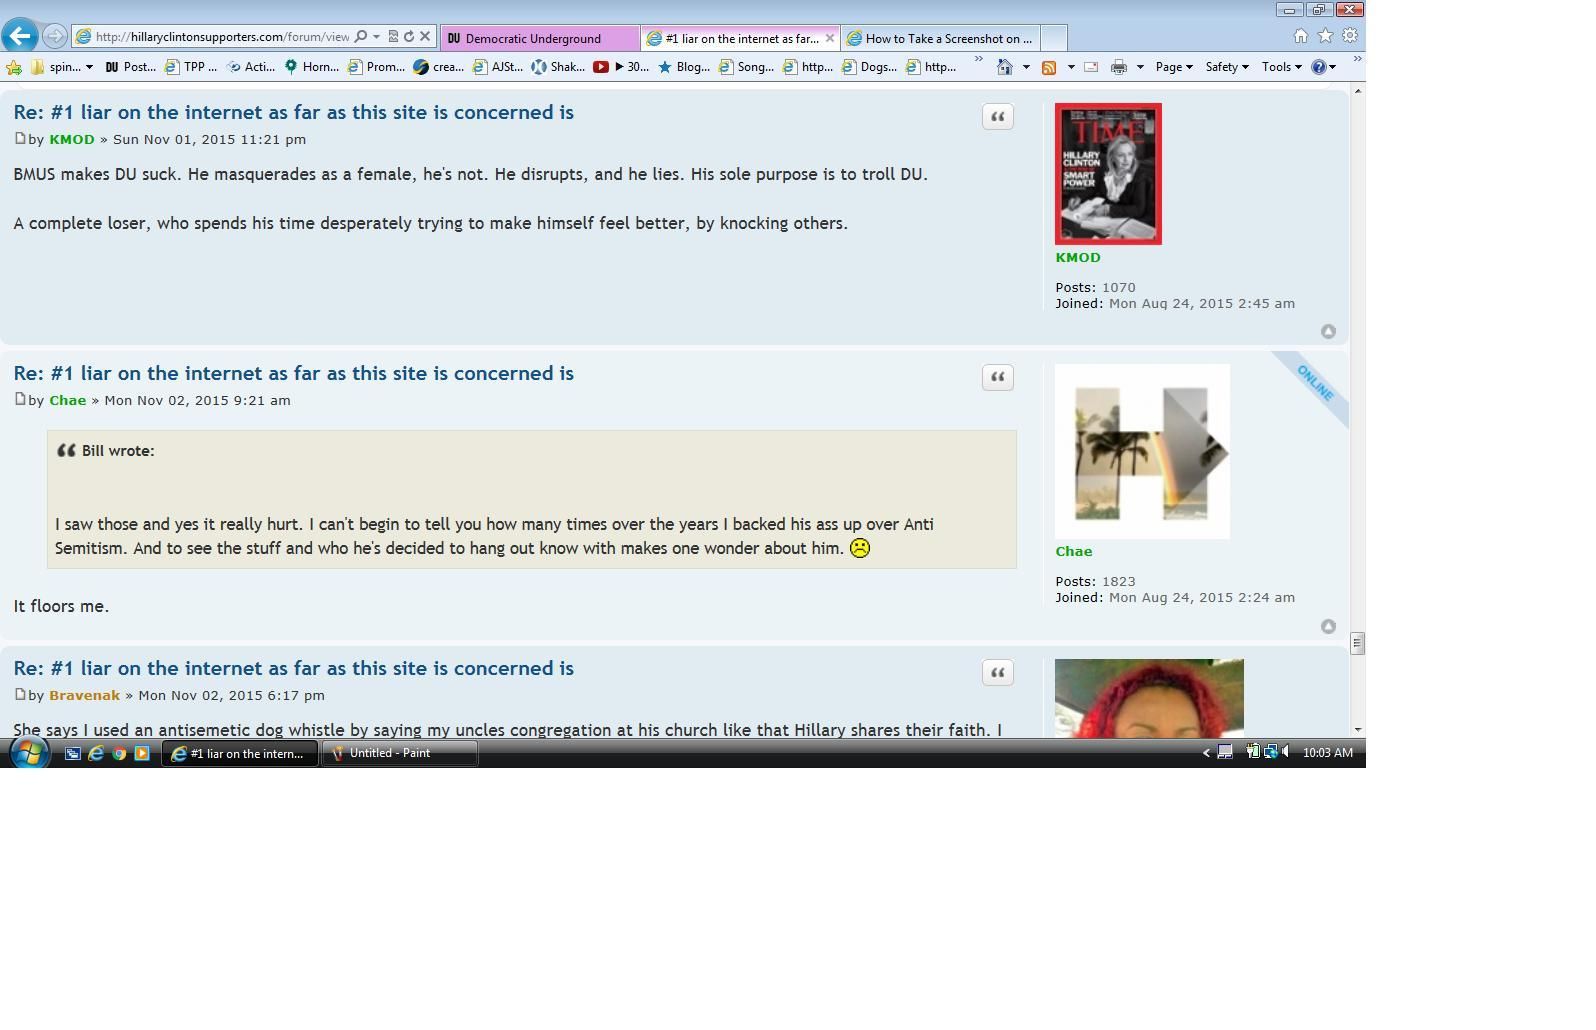Open Chae's profile name link below avatar
The width and height of the screenshot is (1596, 1030).
[1073, 551]
